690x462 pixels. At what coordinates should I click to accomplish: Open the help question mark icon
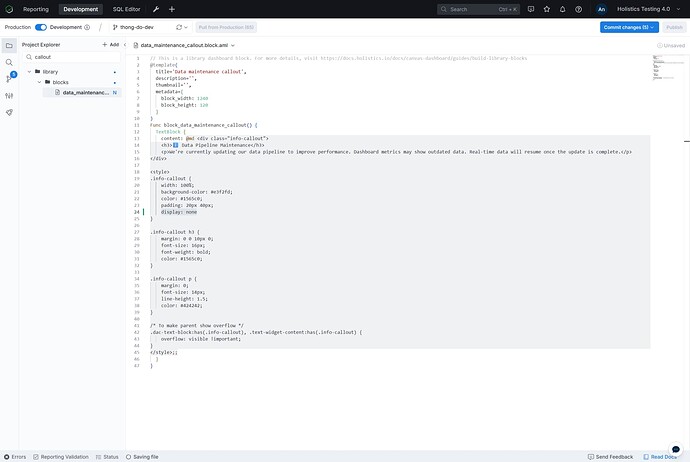(x=578, y=9)
